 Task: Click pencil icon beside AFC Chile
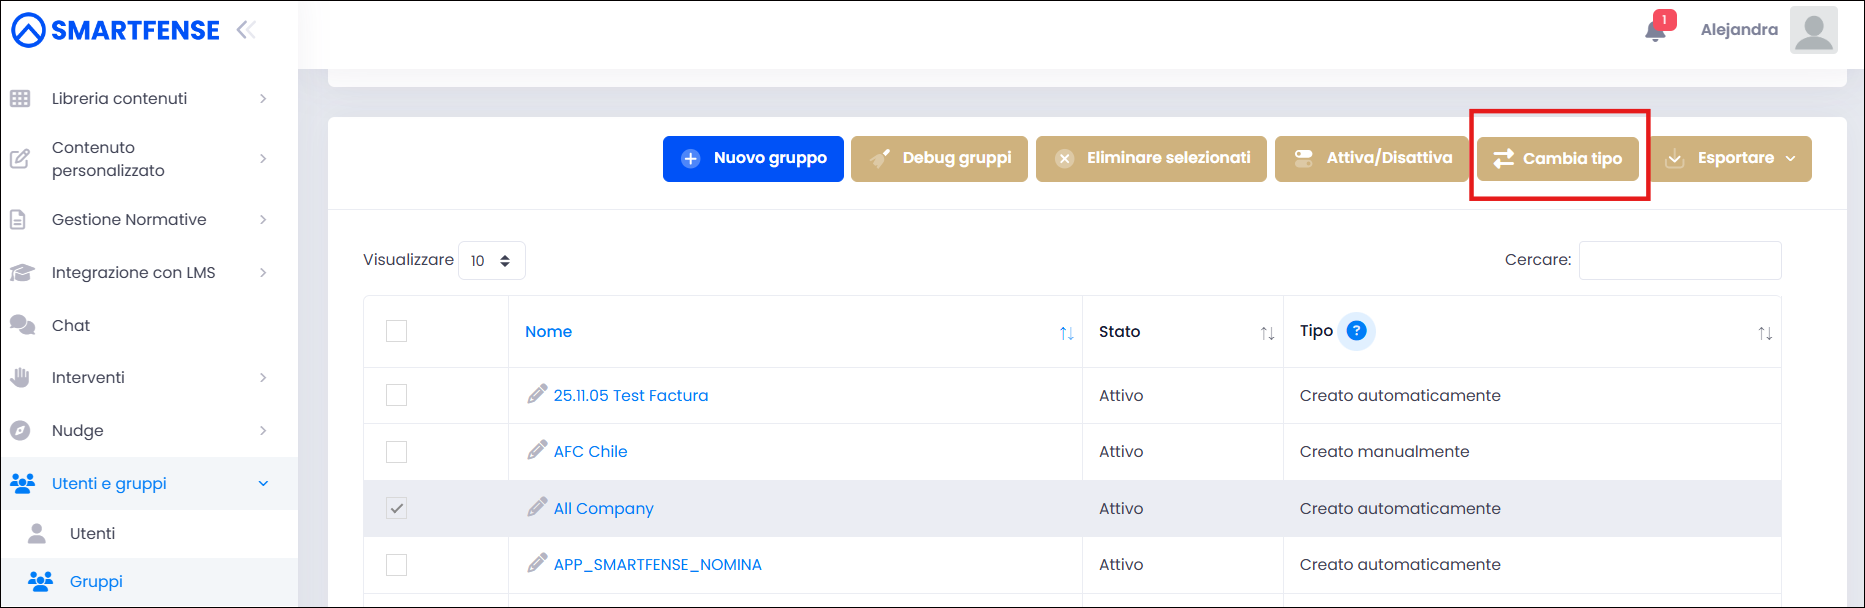click(x=537, y=450)
